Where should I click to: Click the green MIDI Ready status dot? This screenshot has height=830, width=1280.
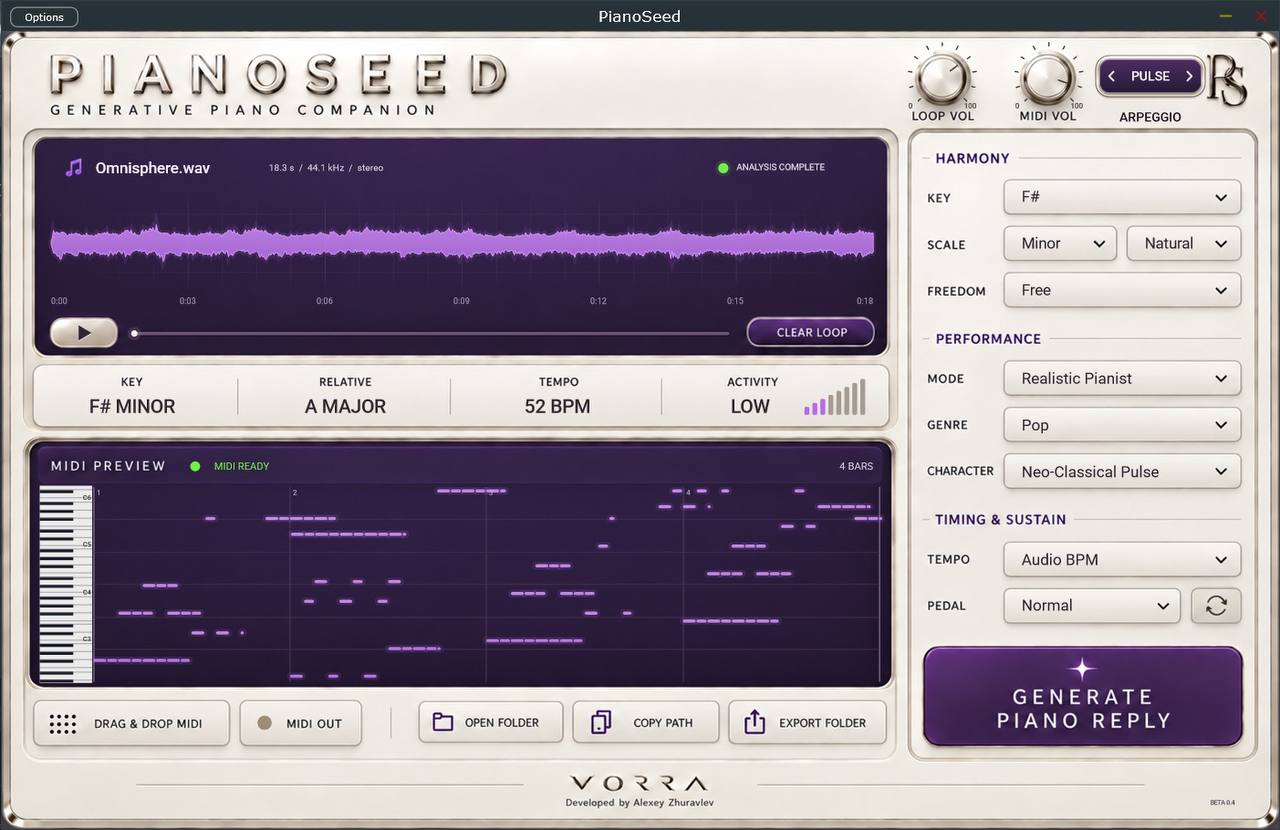[195, 466]
